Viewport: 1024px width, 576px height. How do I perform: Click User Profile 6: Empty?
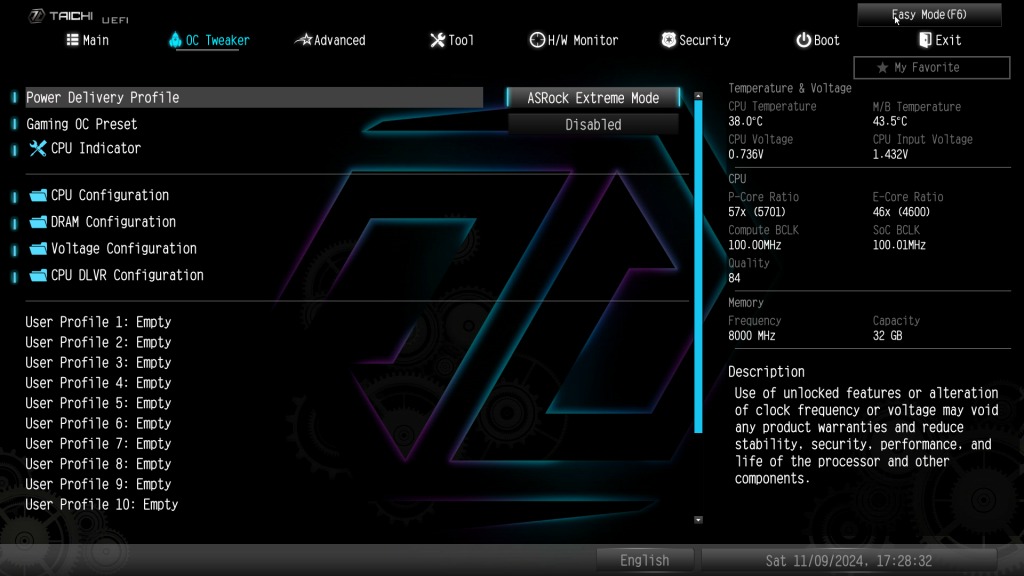pos(98,423)
